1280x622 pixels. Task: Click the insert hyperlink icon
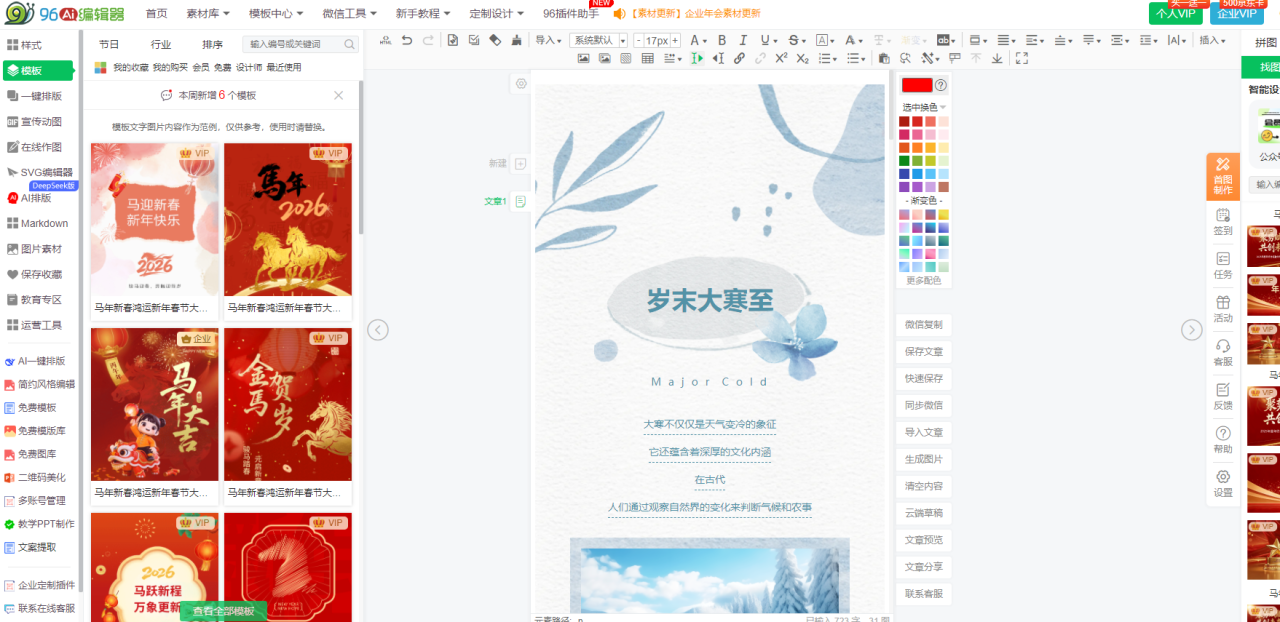(x=739, y=58)
